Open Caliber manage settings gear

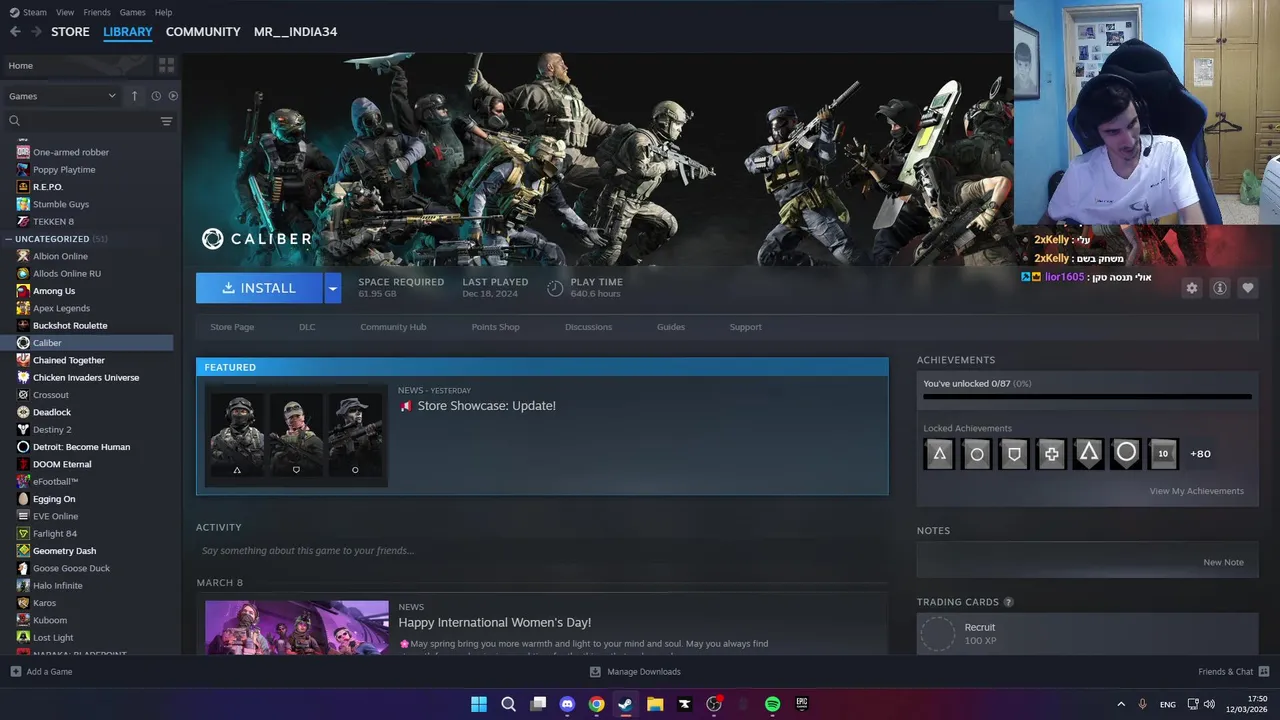click(x=1191, y=288)
